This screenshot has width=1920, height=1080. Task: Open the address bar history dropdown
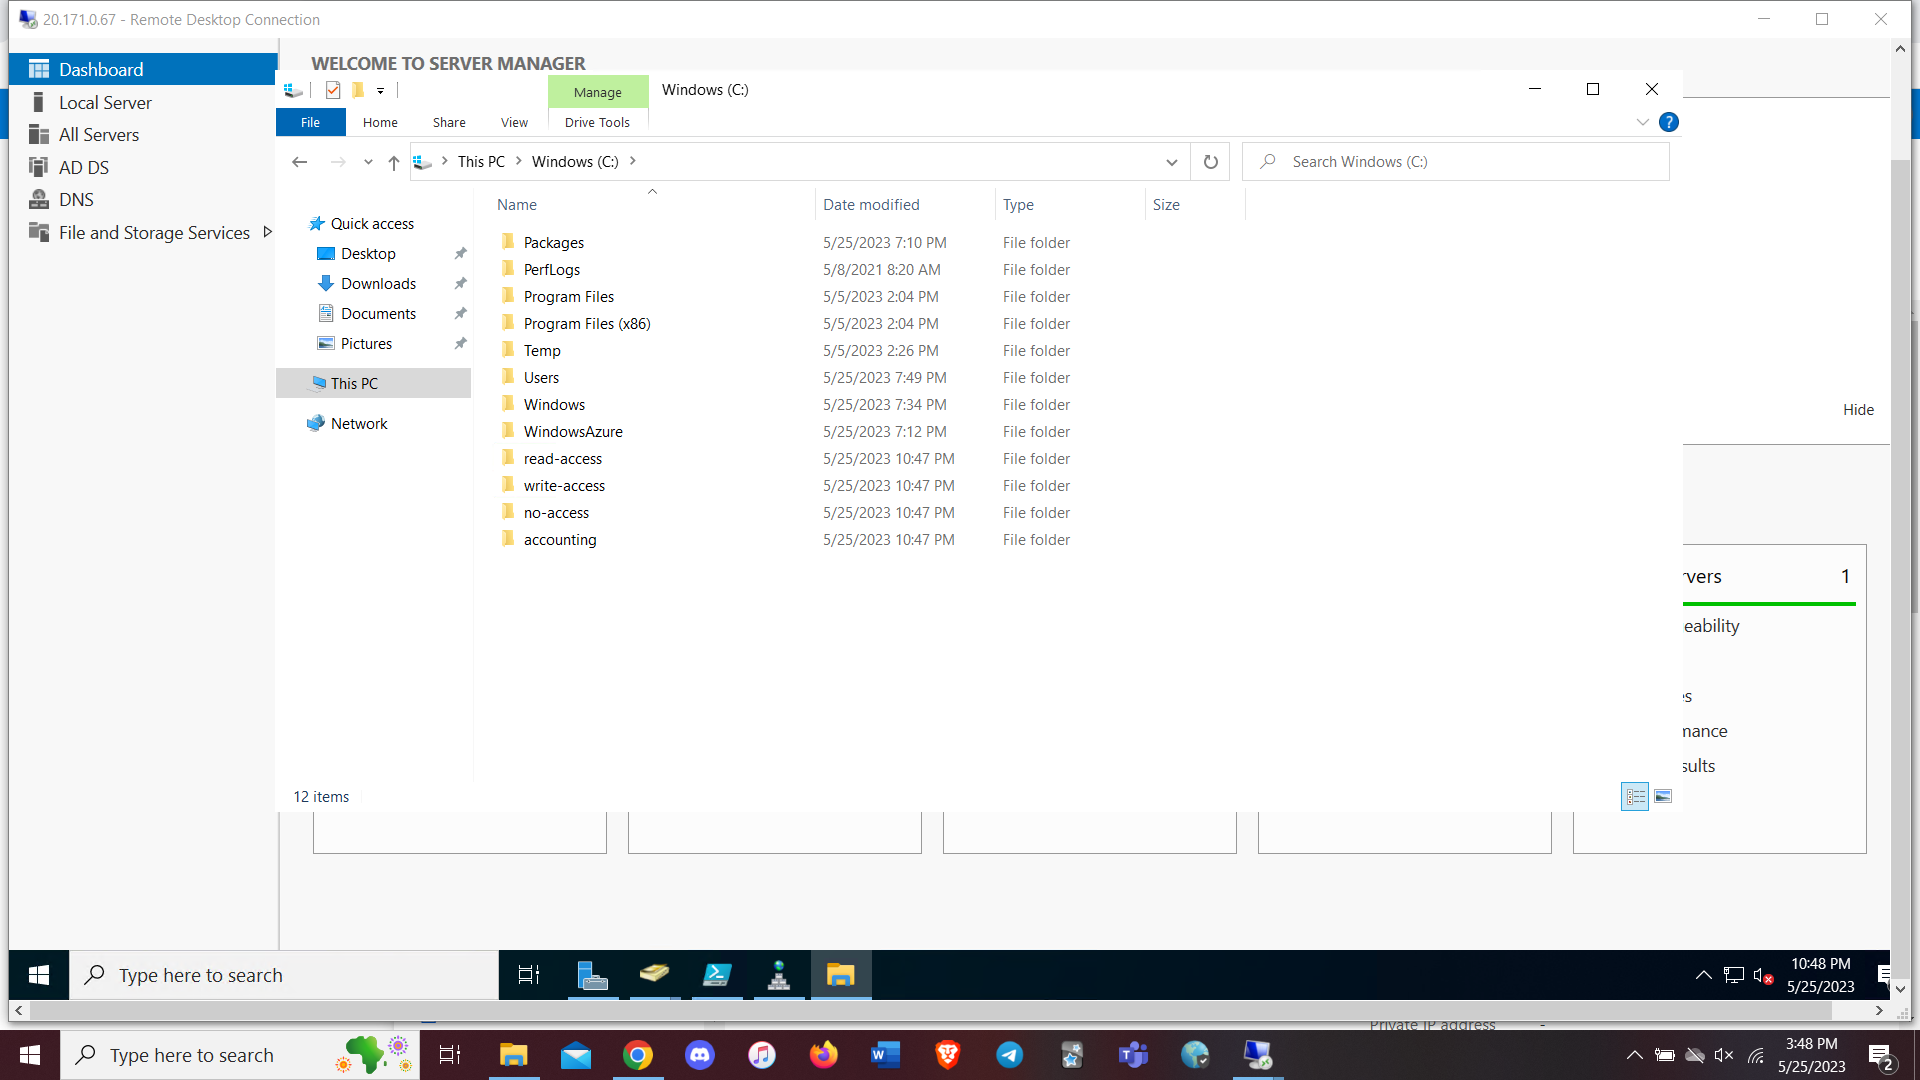point(1171,162)
